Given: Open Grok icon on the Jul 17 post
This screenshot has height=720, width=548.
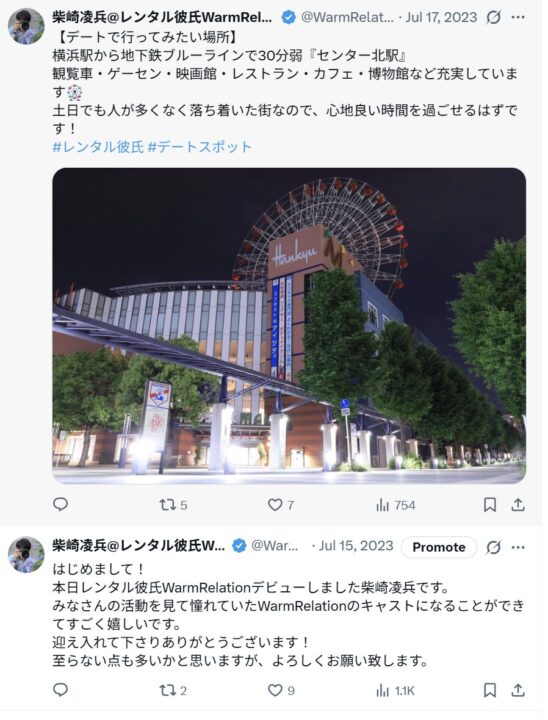Looking at the screenshot, I should pos(493,18).
